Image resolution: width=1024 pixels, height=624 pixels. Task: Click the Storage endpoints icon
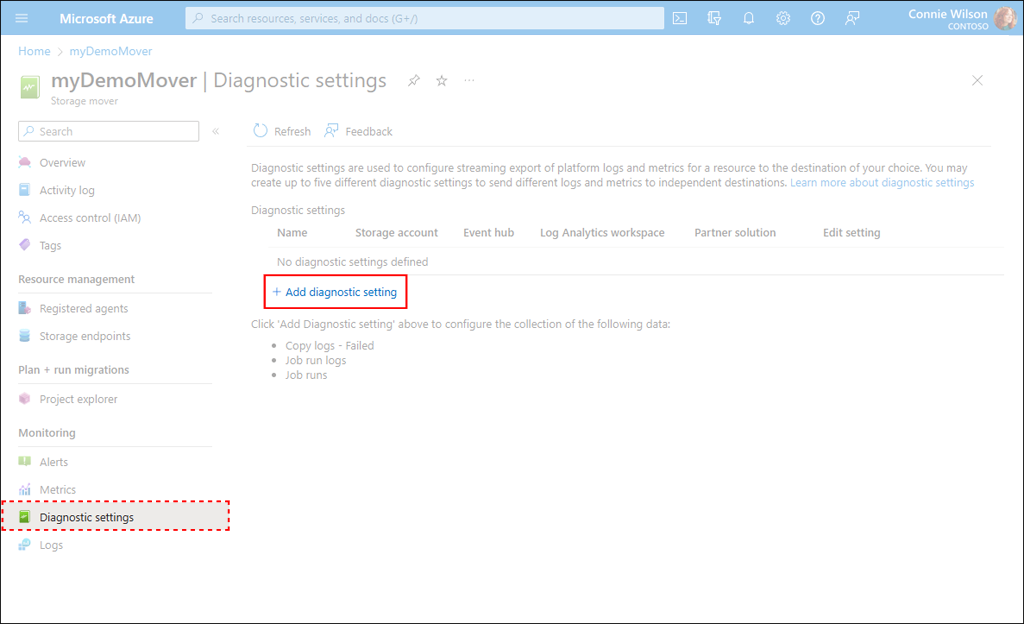click(25, 335)
